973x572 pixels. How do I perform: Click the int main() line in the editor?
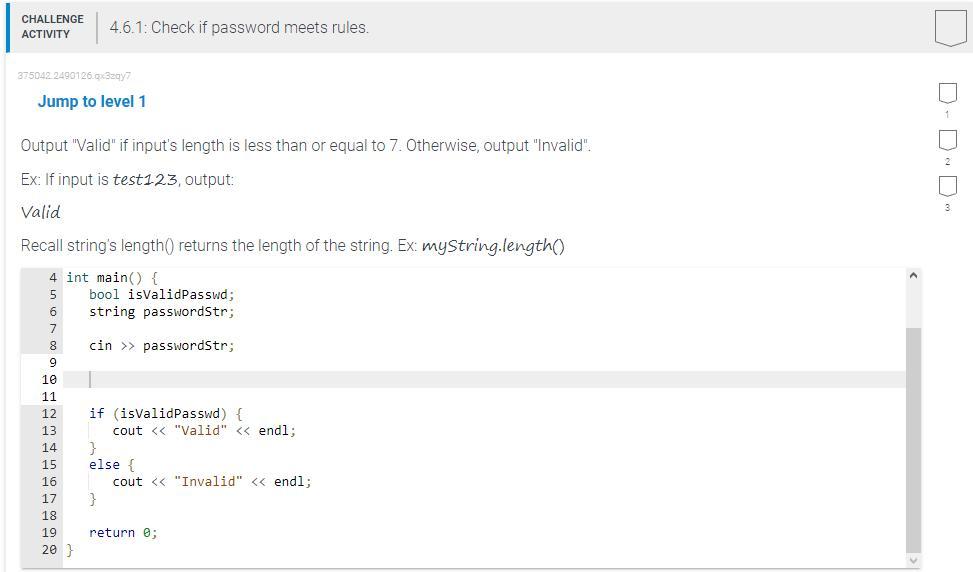[x=112, y=277]
